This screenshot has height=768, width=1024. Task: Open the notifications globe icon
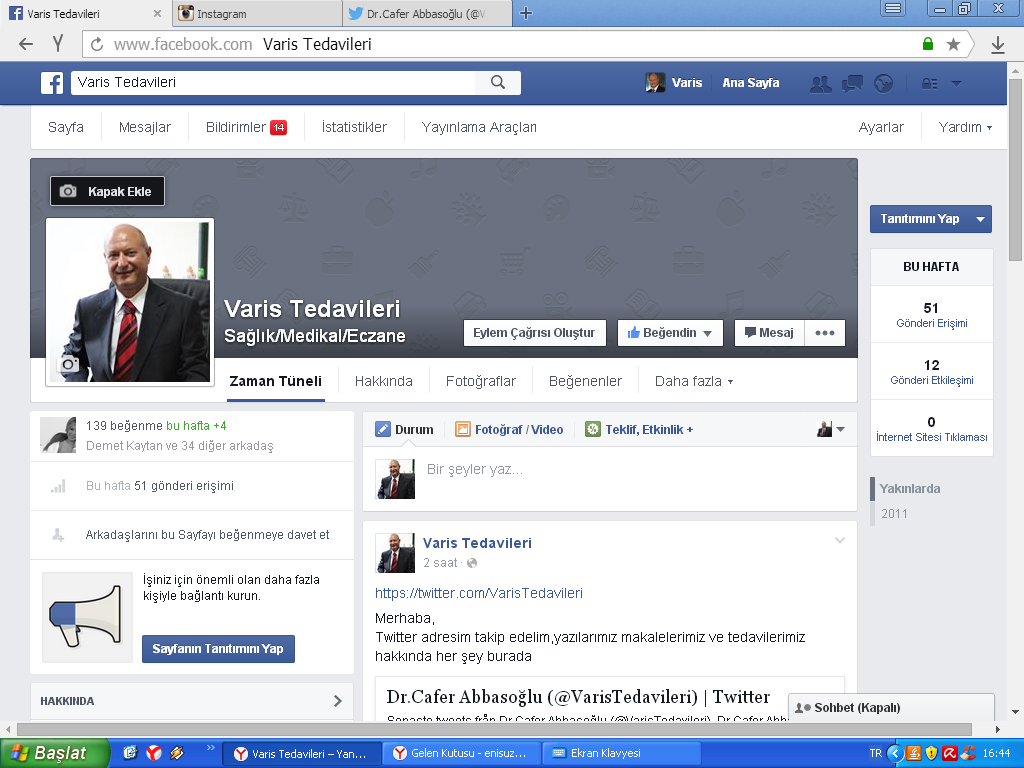point(884,83)
